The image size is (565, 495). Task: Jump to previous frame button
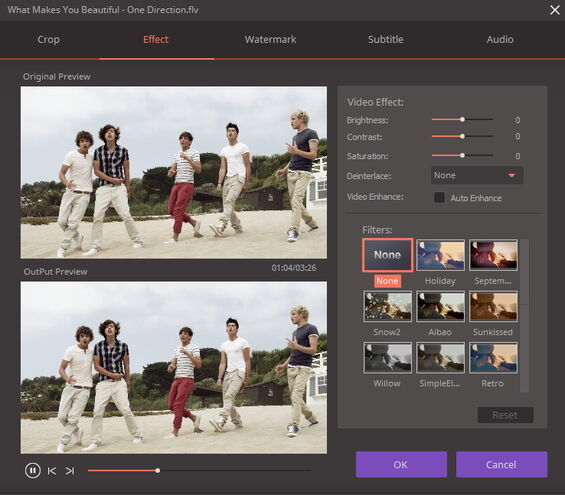(52, 471)
